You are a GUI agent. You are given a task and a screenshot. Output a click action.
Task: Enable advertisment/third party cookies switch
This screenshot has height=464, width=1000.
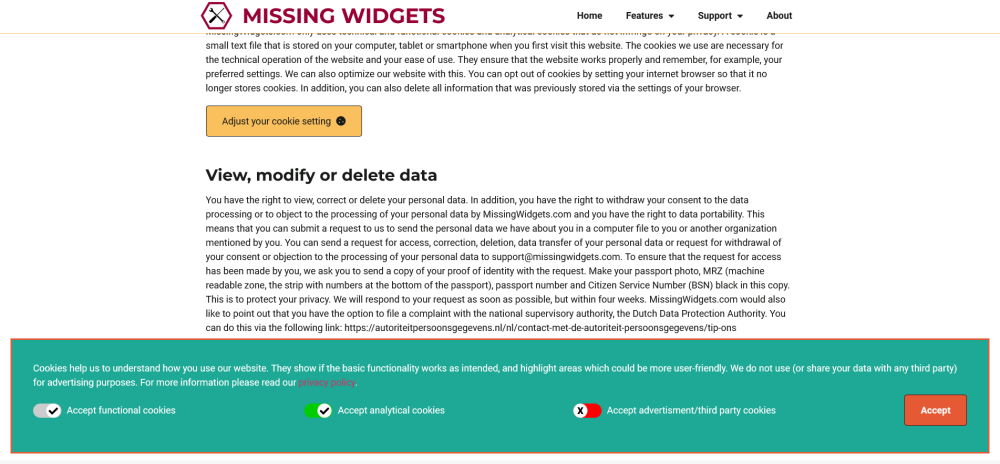click(587, 410)
